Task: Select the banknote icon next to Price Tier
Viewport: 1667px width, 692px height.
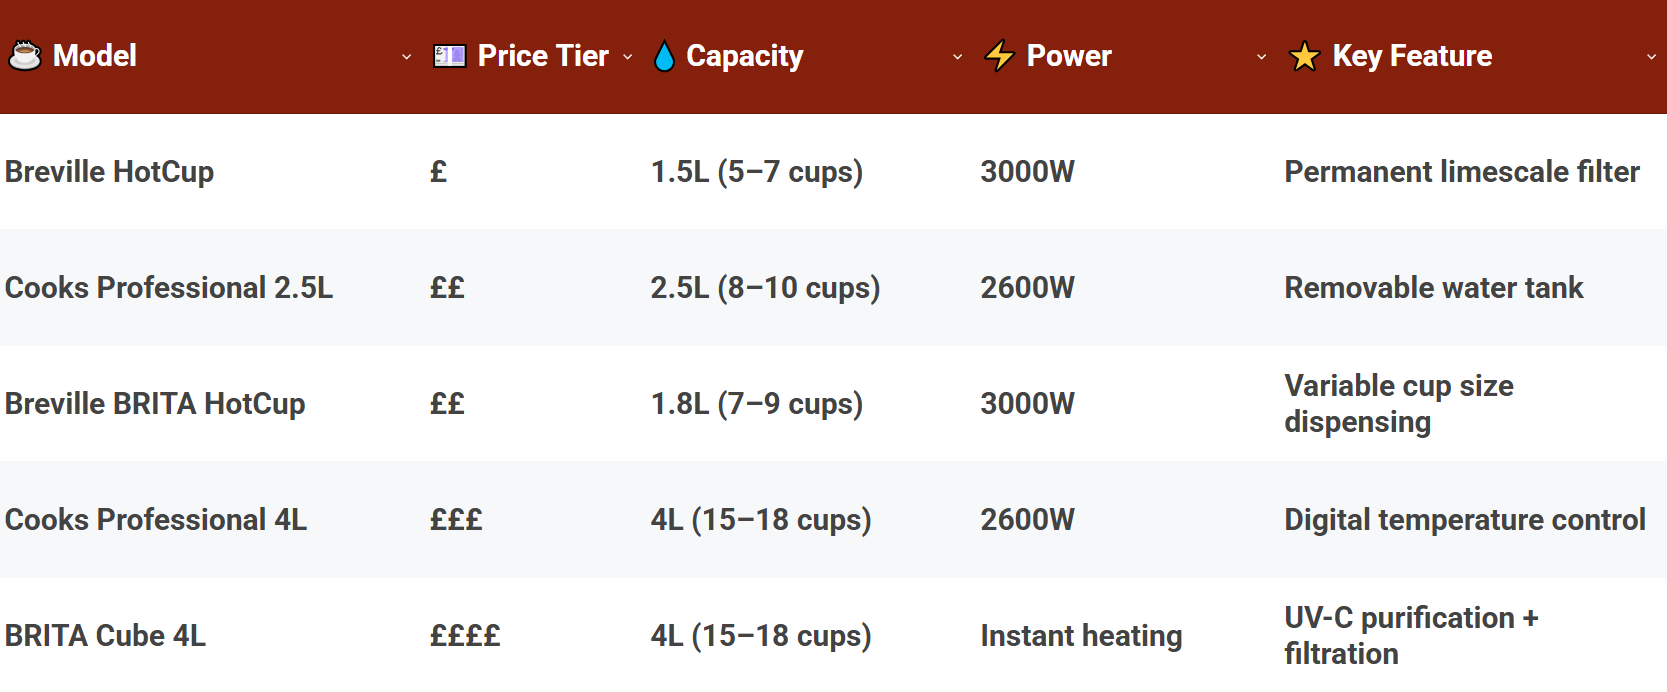Action: coord(449,55)
